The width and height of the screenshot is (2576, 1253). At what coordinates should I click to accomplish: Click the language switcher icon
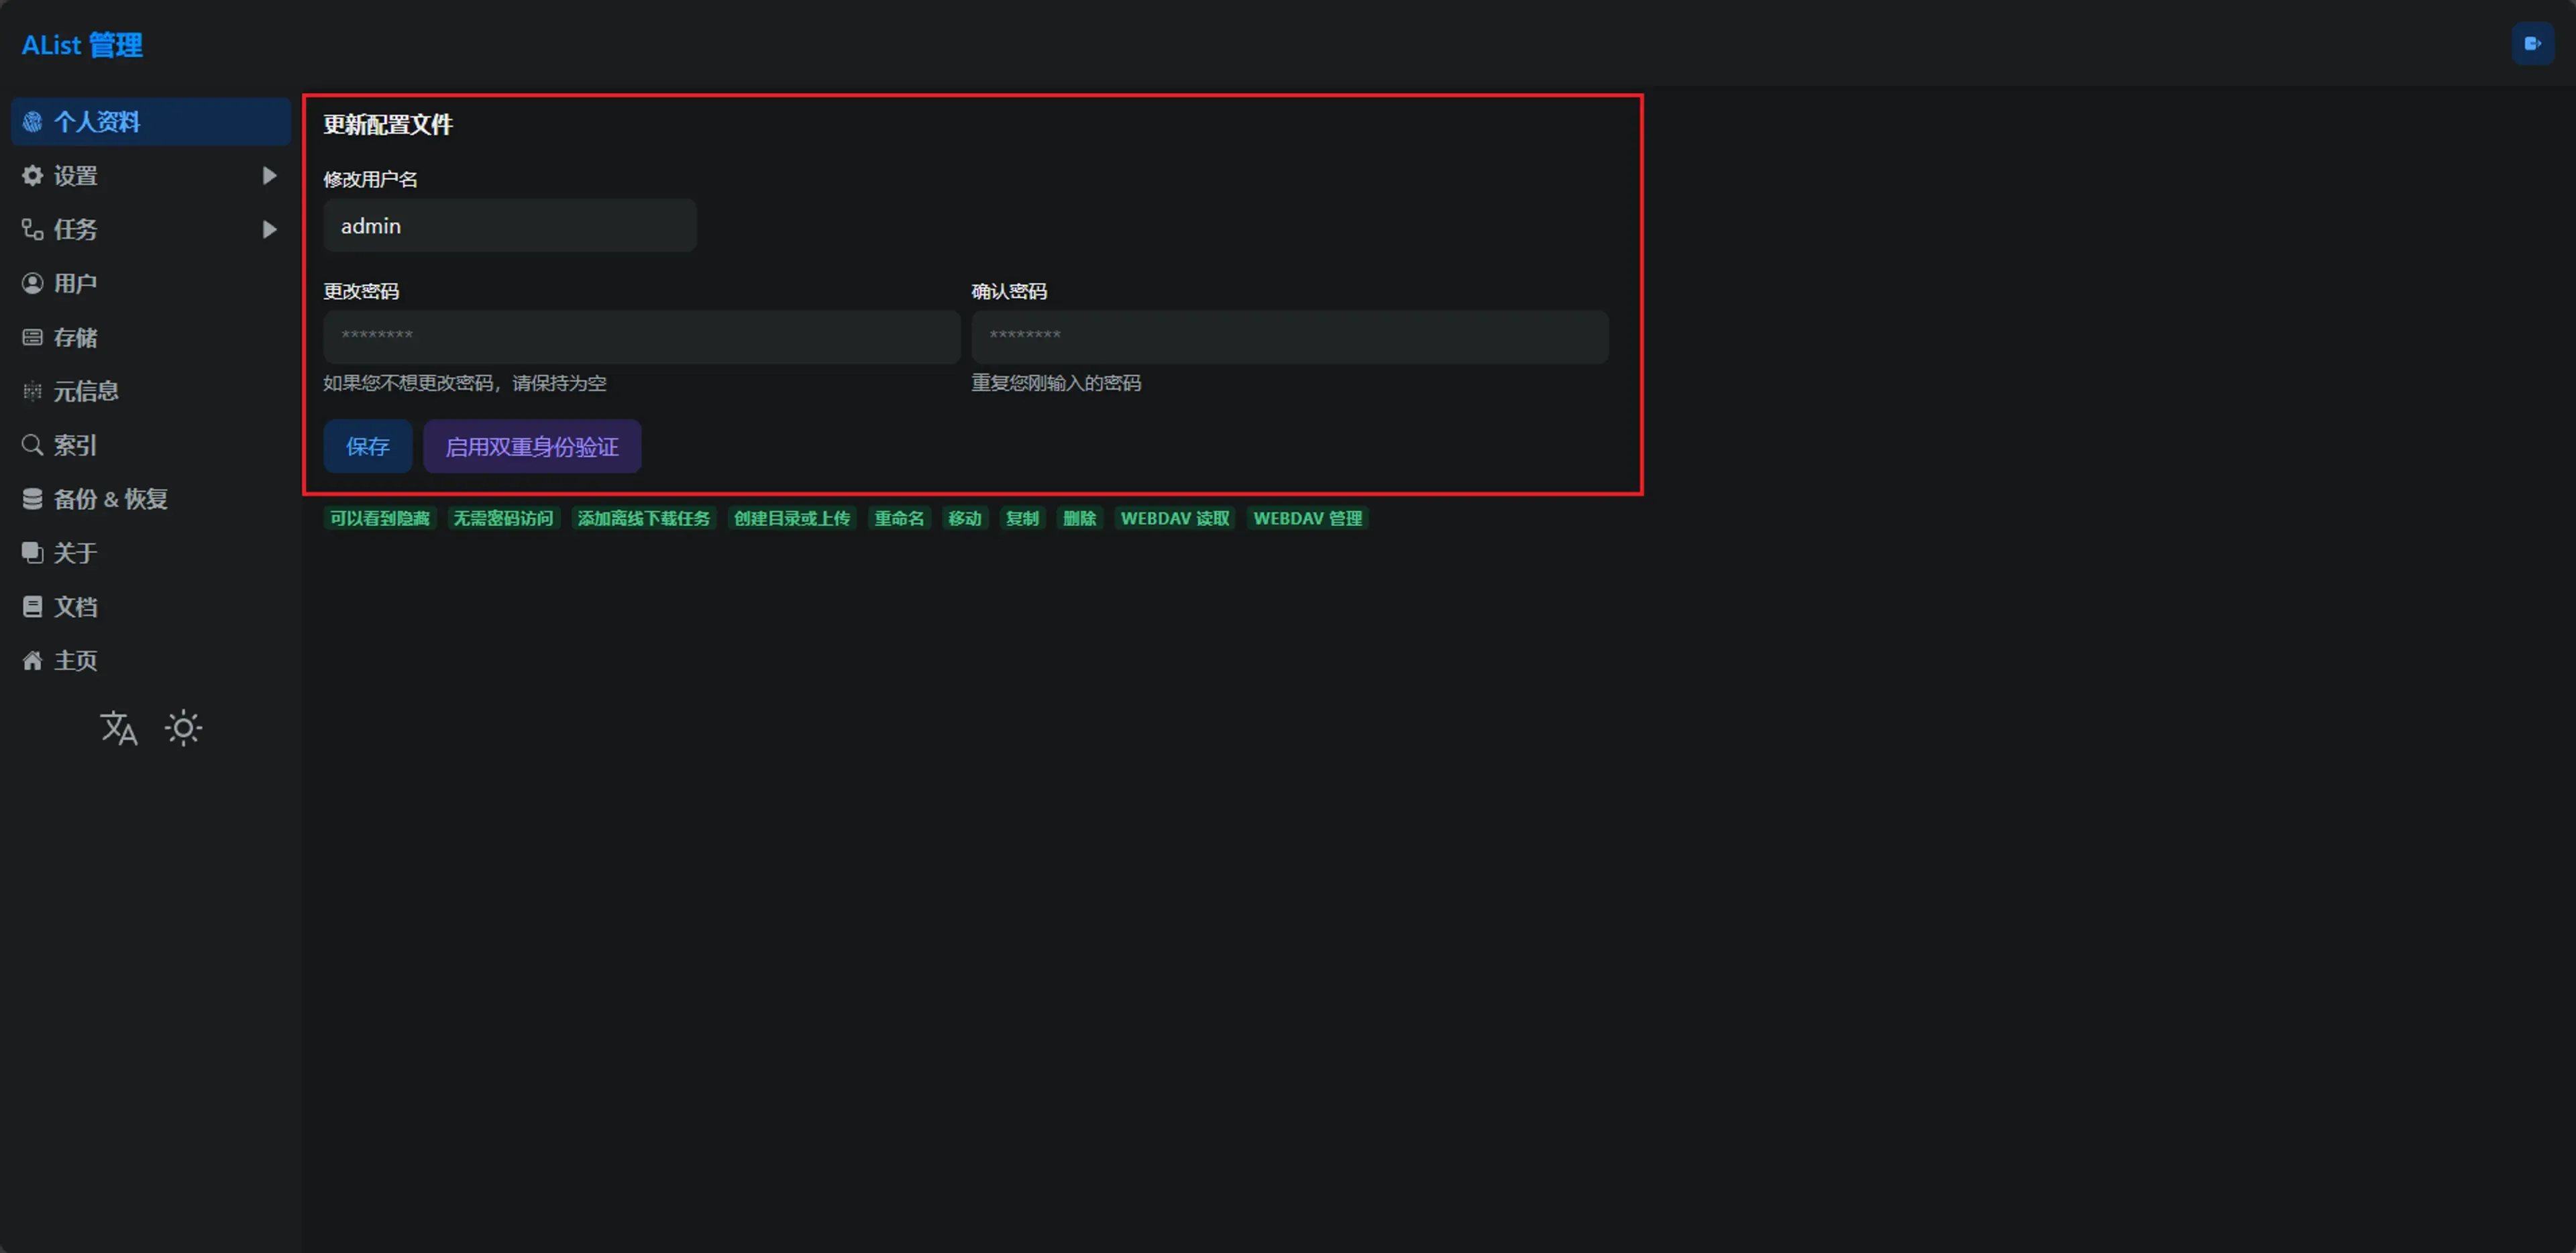coord(119,728)
